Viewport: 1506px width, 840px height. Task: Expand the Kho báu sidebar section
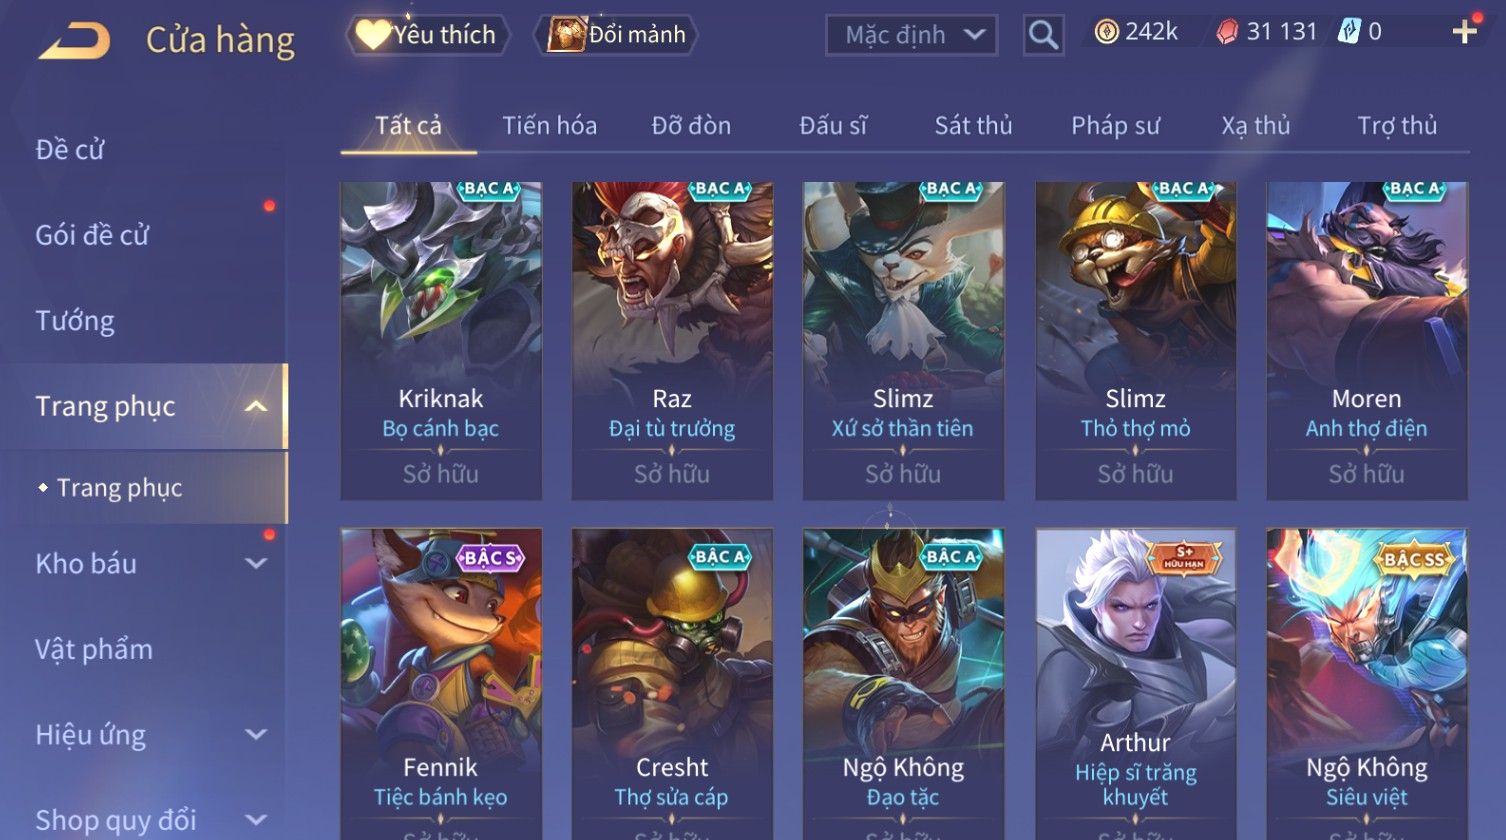[257, 563]
